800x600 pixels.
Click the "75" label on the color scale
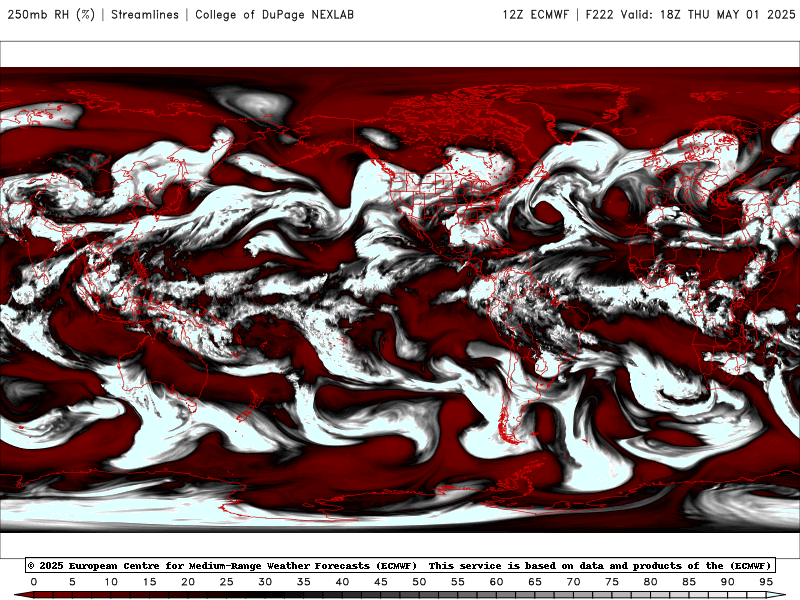[612, 582]
